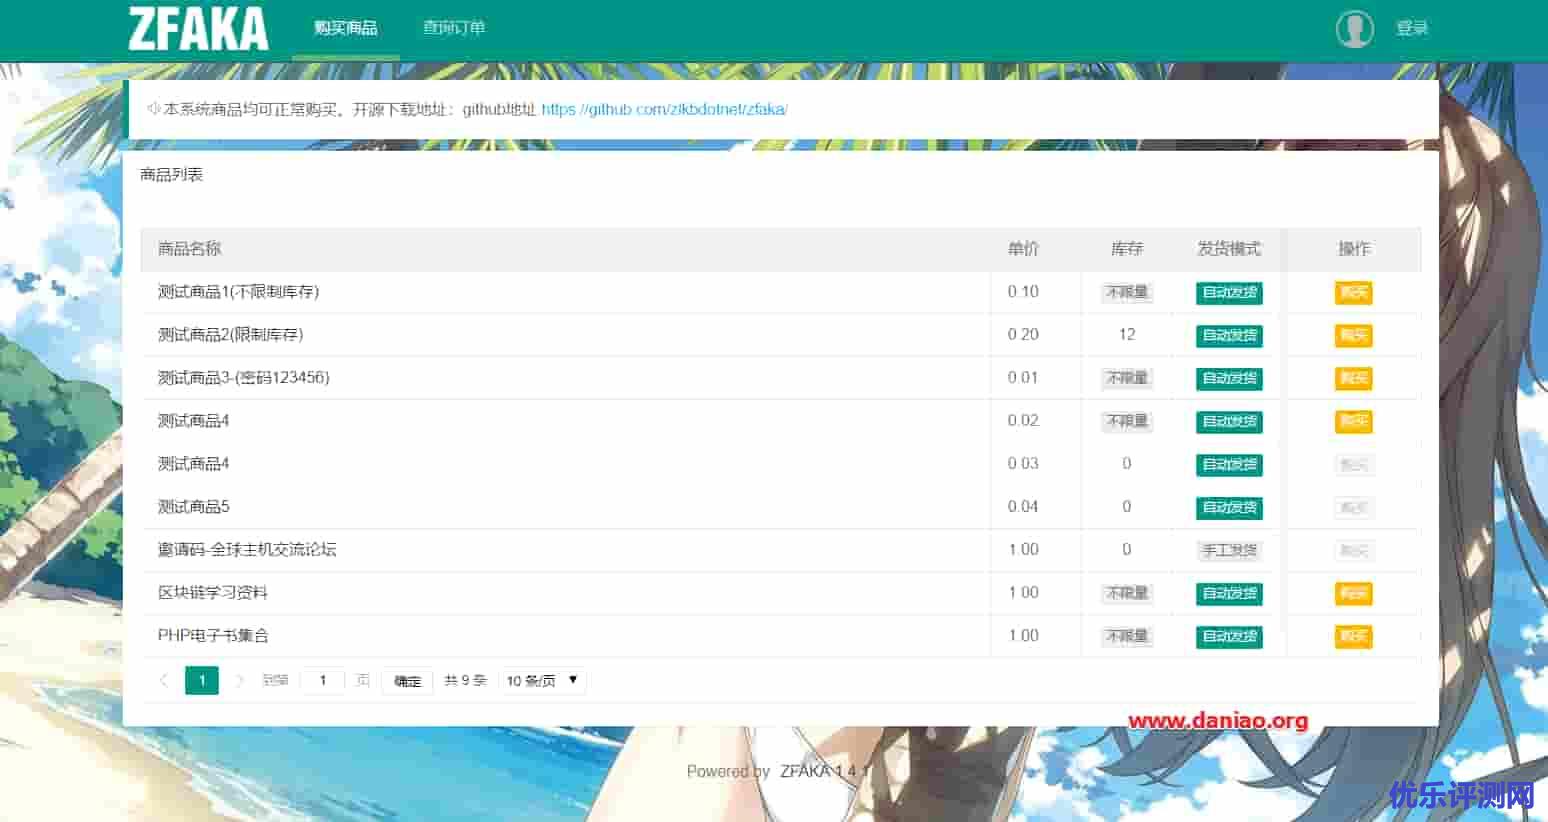Buy 测试商品3-(密码123456)
This screenshot has height=822, width=1548.
tap(1354, 378)
